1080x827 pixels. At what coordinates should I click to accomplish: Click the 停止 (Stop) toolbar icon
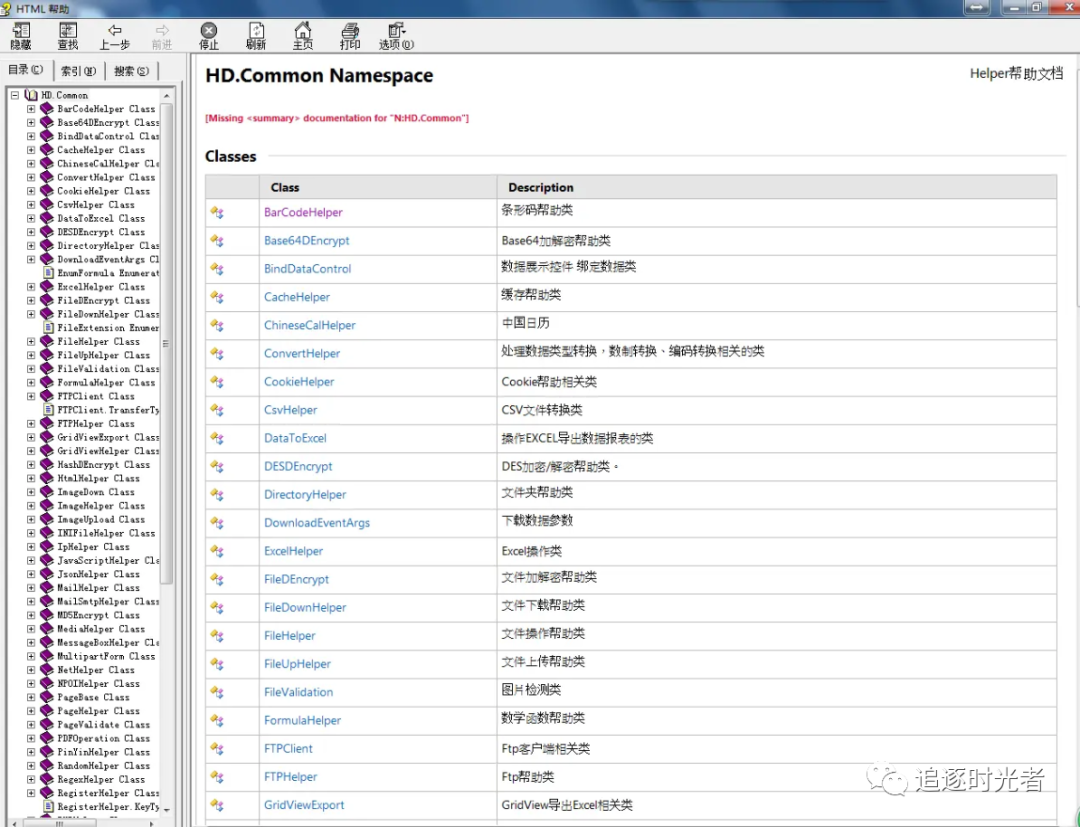point(209,30)
